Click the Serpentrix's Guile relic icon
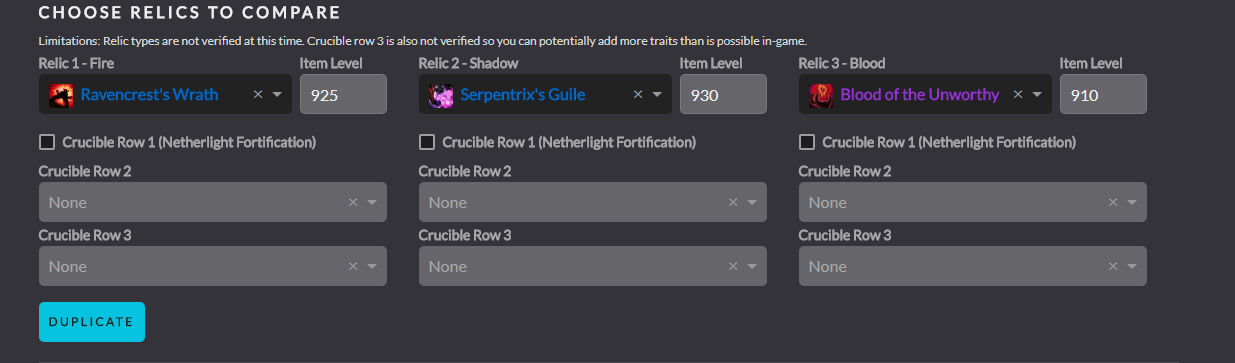 441,94
